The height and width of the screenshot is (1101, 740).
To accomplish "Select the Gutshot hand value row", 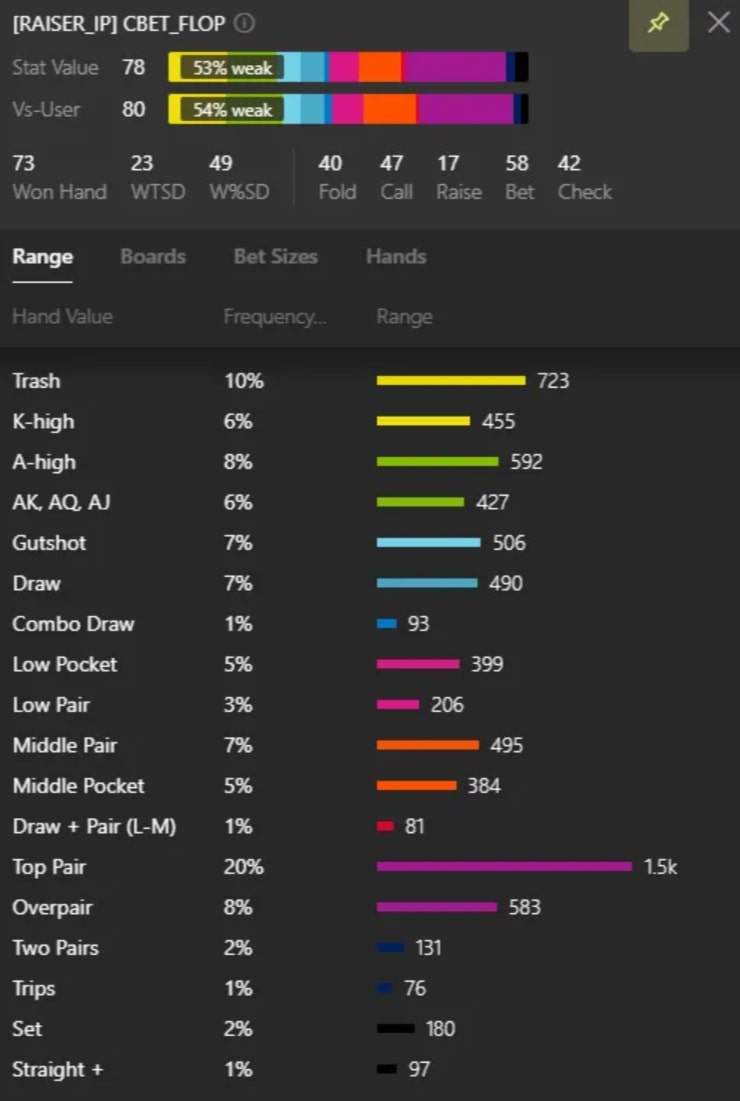I will tap(49, 543).
